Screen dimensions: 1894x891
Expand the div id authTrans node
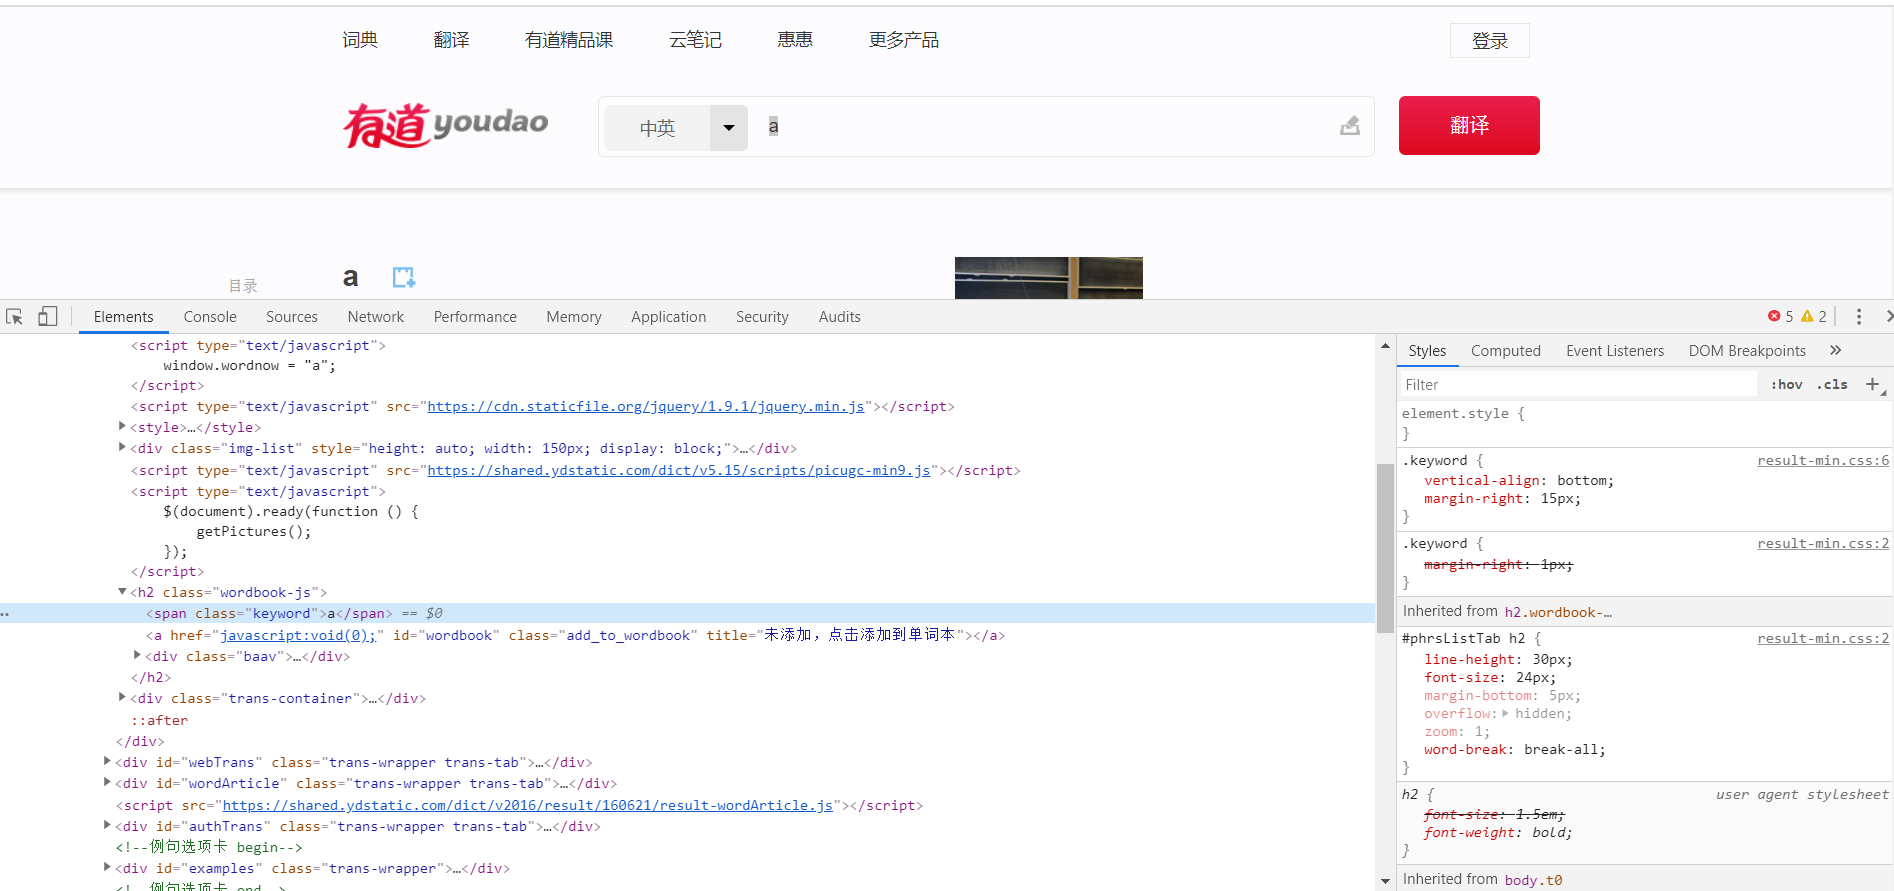click(107, 825)
